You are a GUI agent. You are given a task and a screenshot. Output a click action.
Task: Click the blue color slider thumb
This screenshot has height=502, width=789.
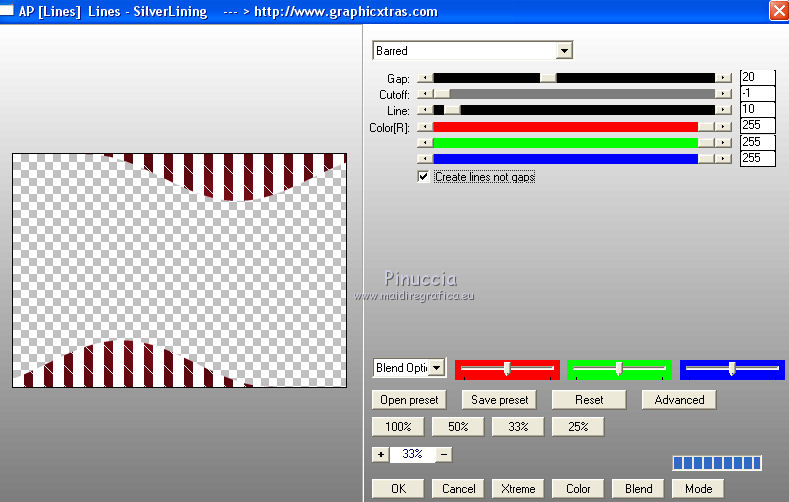[x=706, y=158]
